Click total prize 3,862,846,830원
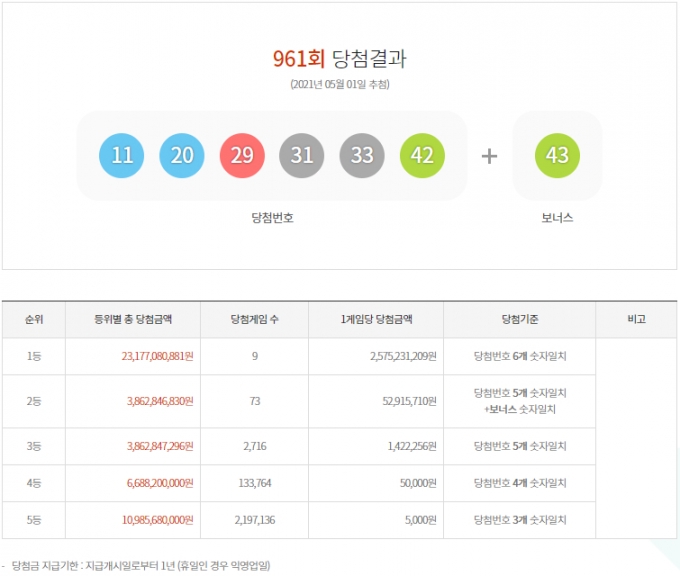Screen dimensions: 680x576 160,401
